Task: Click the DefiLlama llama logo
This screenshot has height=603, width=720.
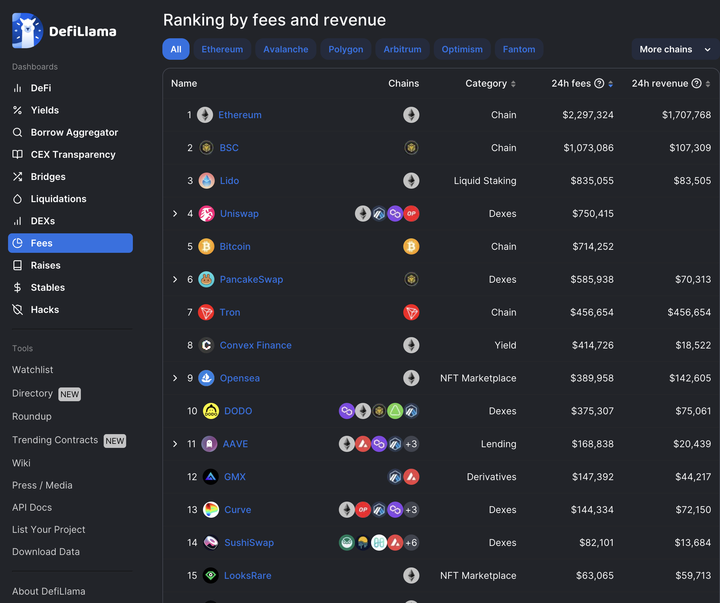Action: 27,31
